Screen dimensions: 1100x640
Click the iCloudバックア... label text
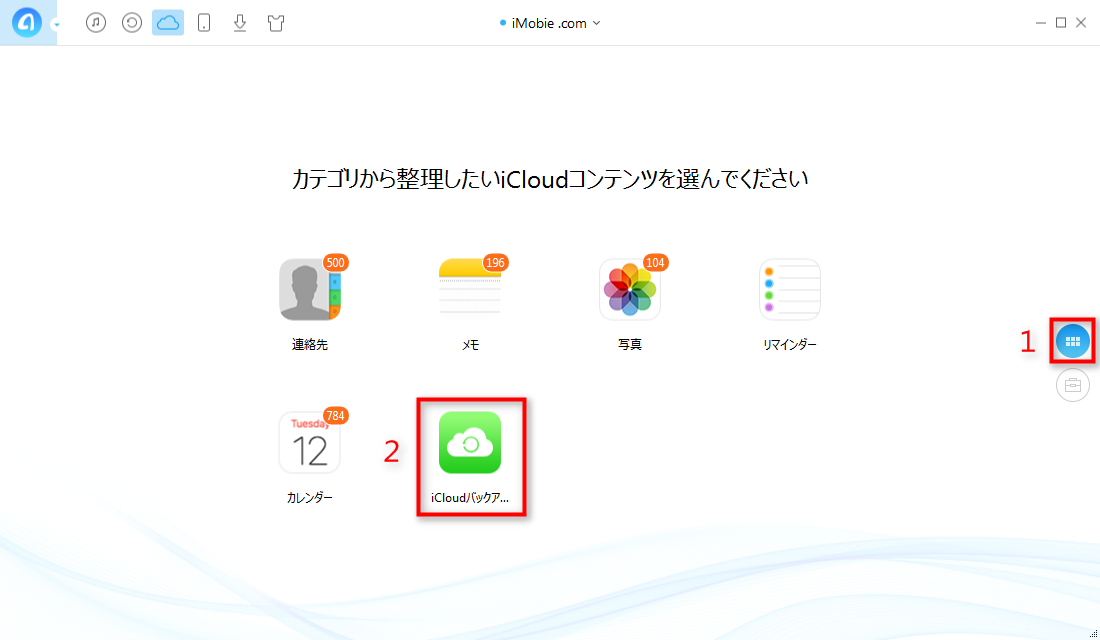[x=470, y=498]
